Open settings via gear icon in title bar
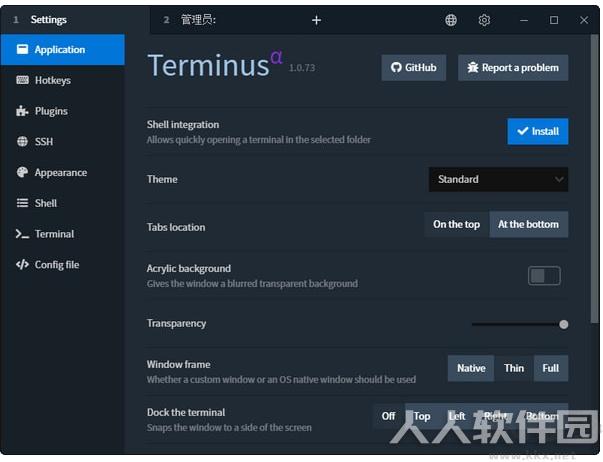603x462 pixels. tap(484, 20)
